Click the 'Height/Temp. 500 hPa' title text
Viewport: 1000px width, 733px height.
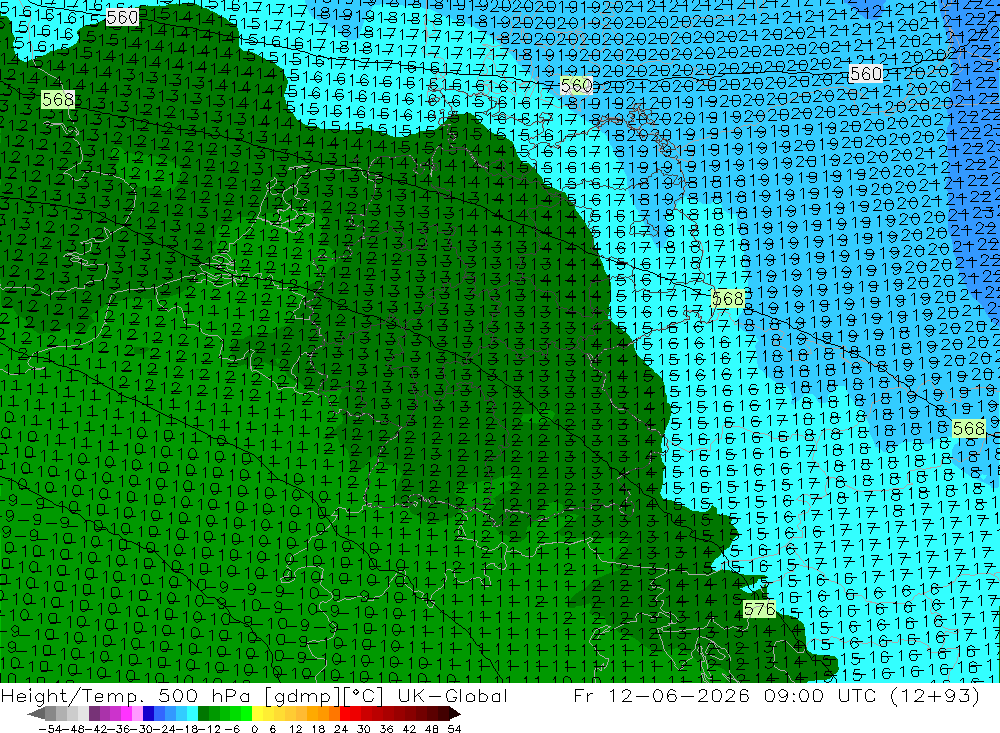(125, 696)
